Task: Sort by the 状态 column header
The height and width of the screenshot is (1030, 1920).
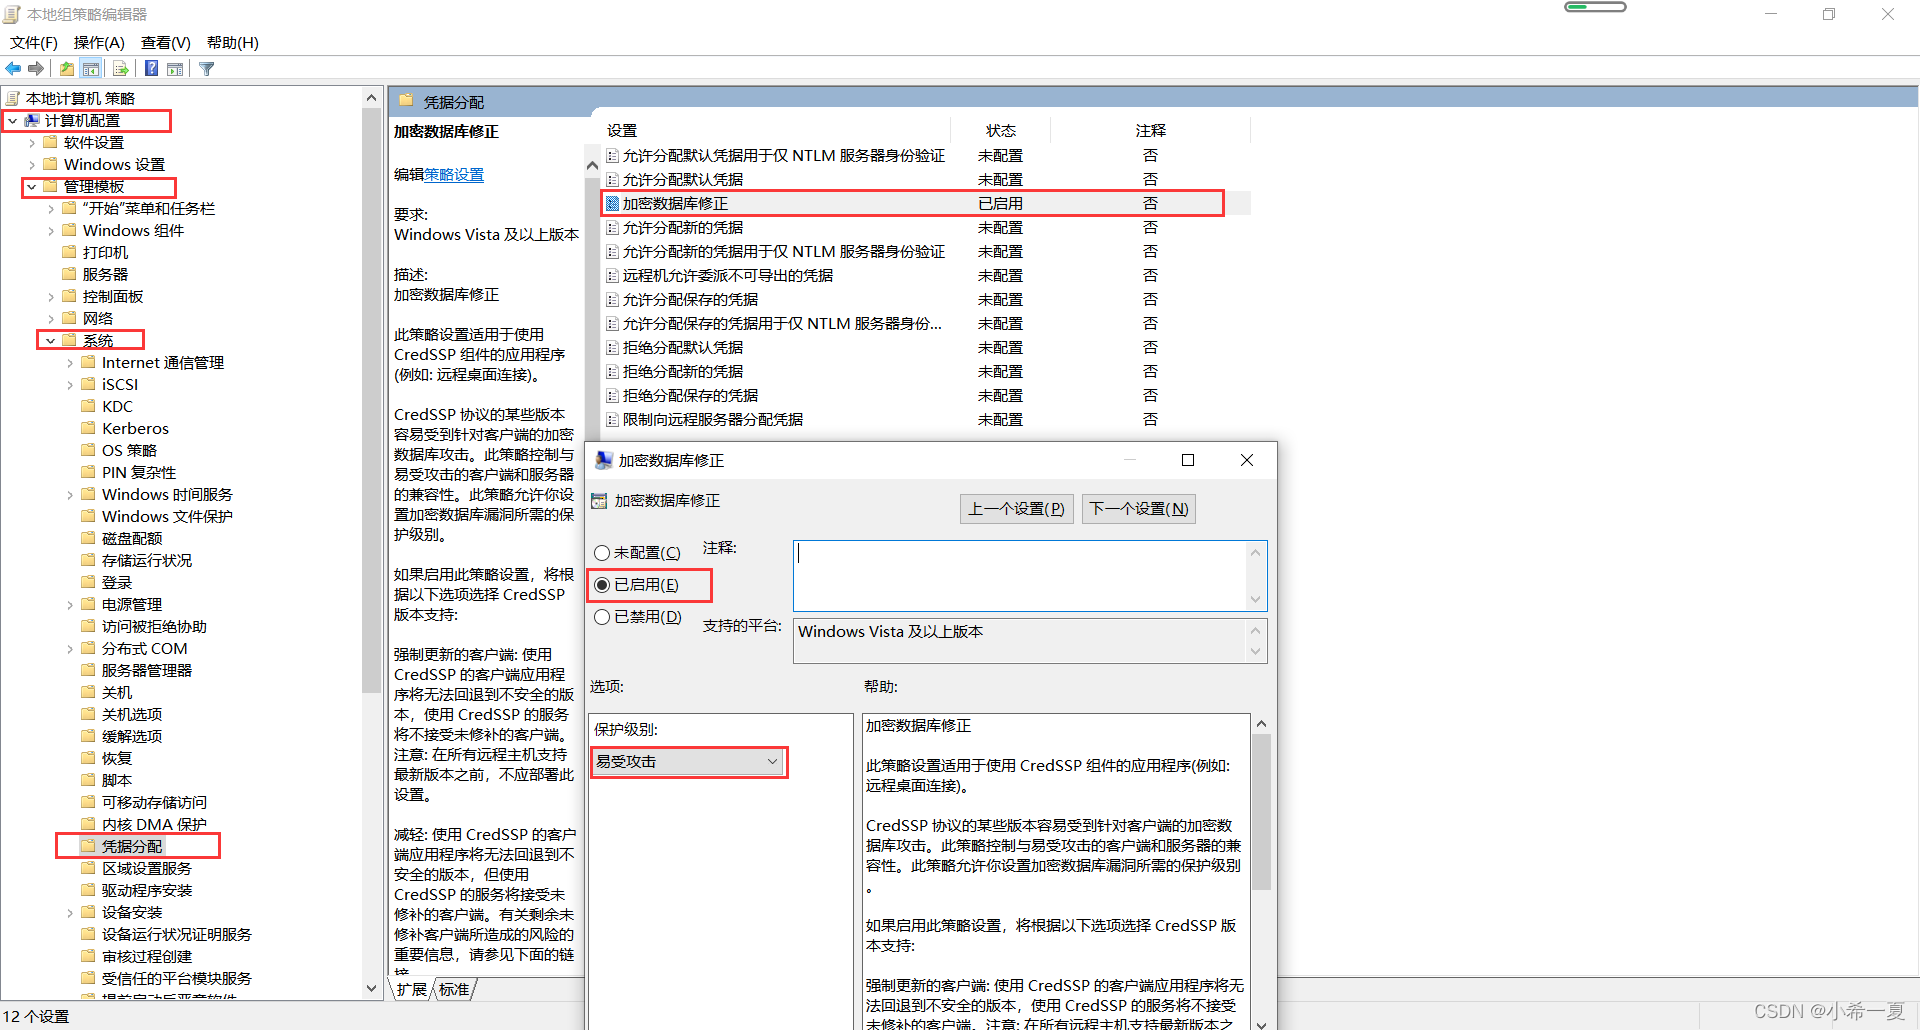Action: pyautogui.click(x=1000, y=131)
